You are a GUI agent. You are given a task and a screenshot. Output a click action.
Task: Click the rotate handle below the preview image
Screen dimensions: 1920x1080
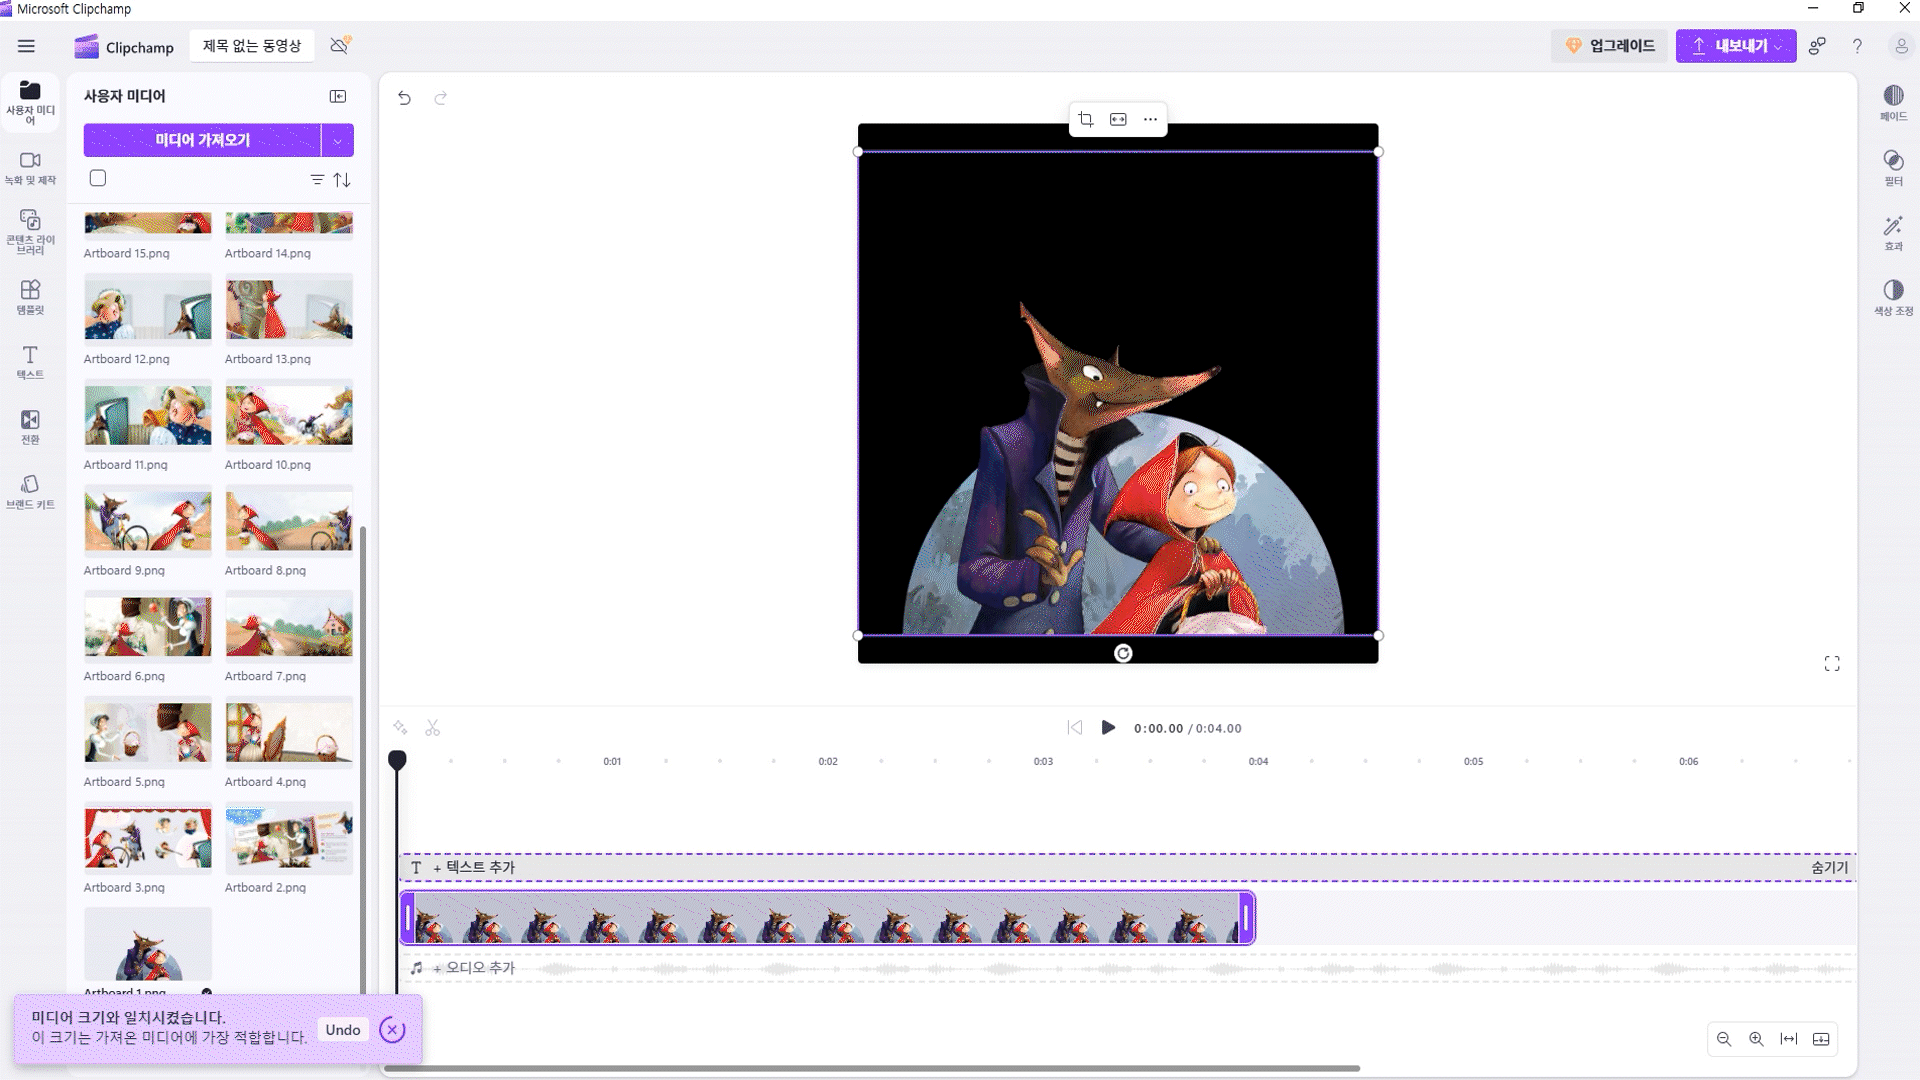(1123, 653)
